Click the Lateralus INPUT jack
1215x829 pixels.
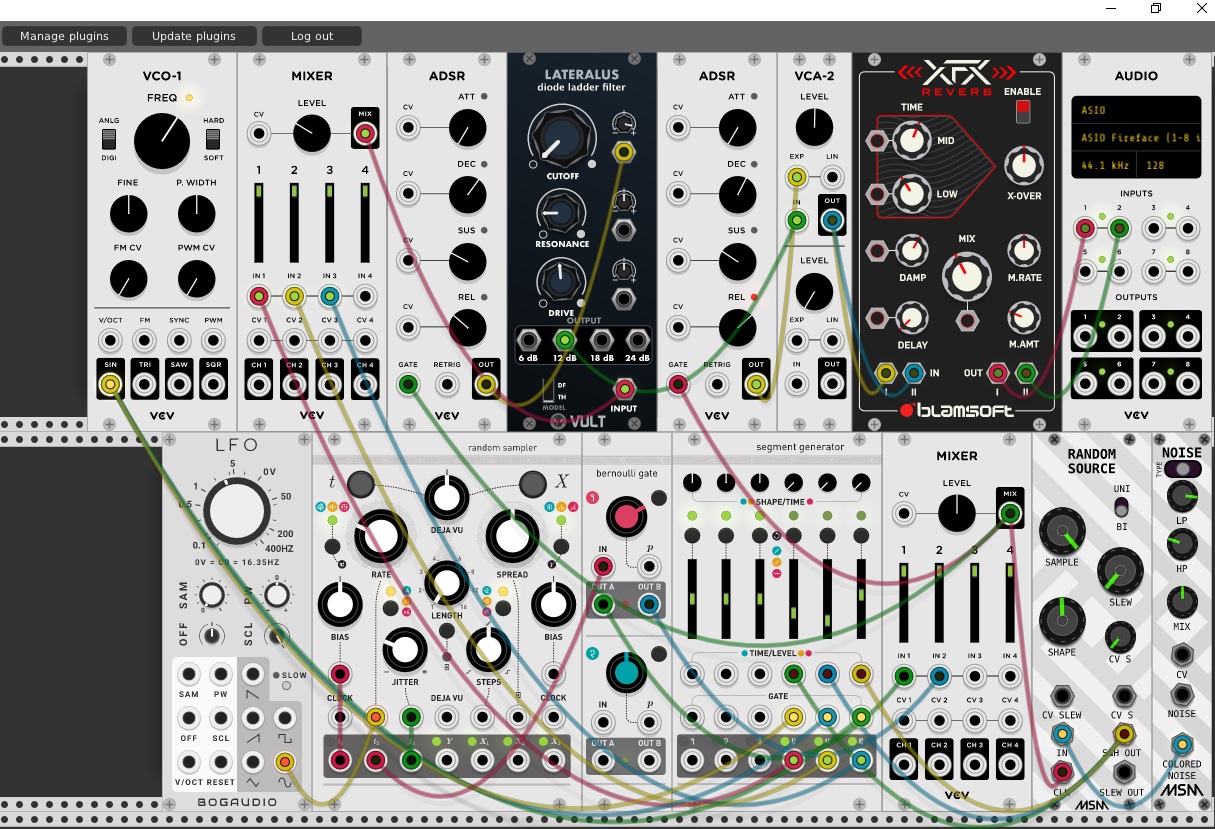click(625, 389)
